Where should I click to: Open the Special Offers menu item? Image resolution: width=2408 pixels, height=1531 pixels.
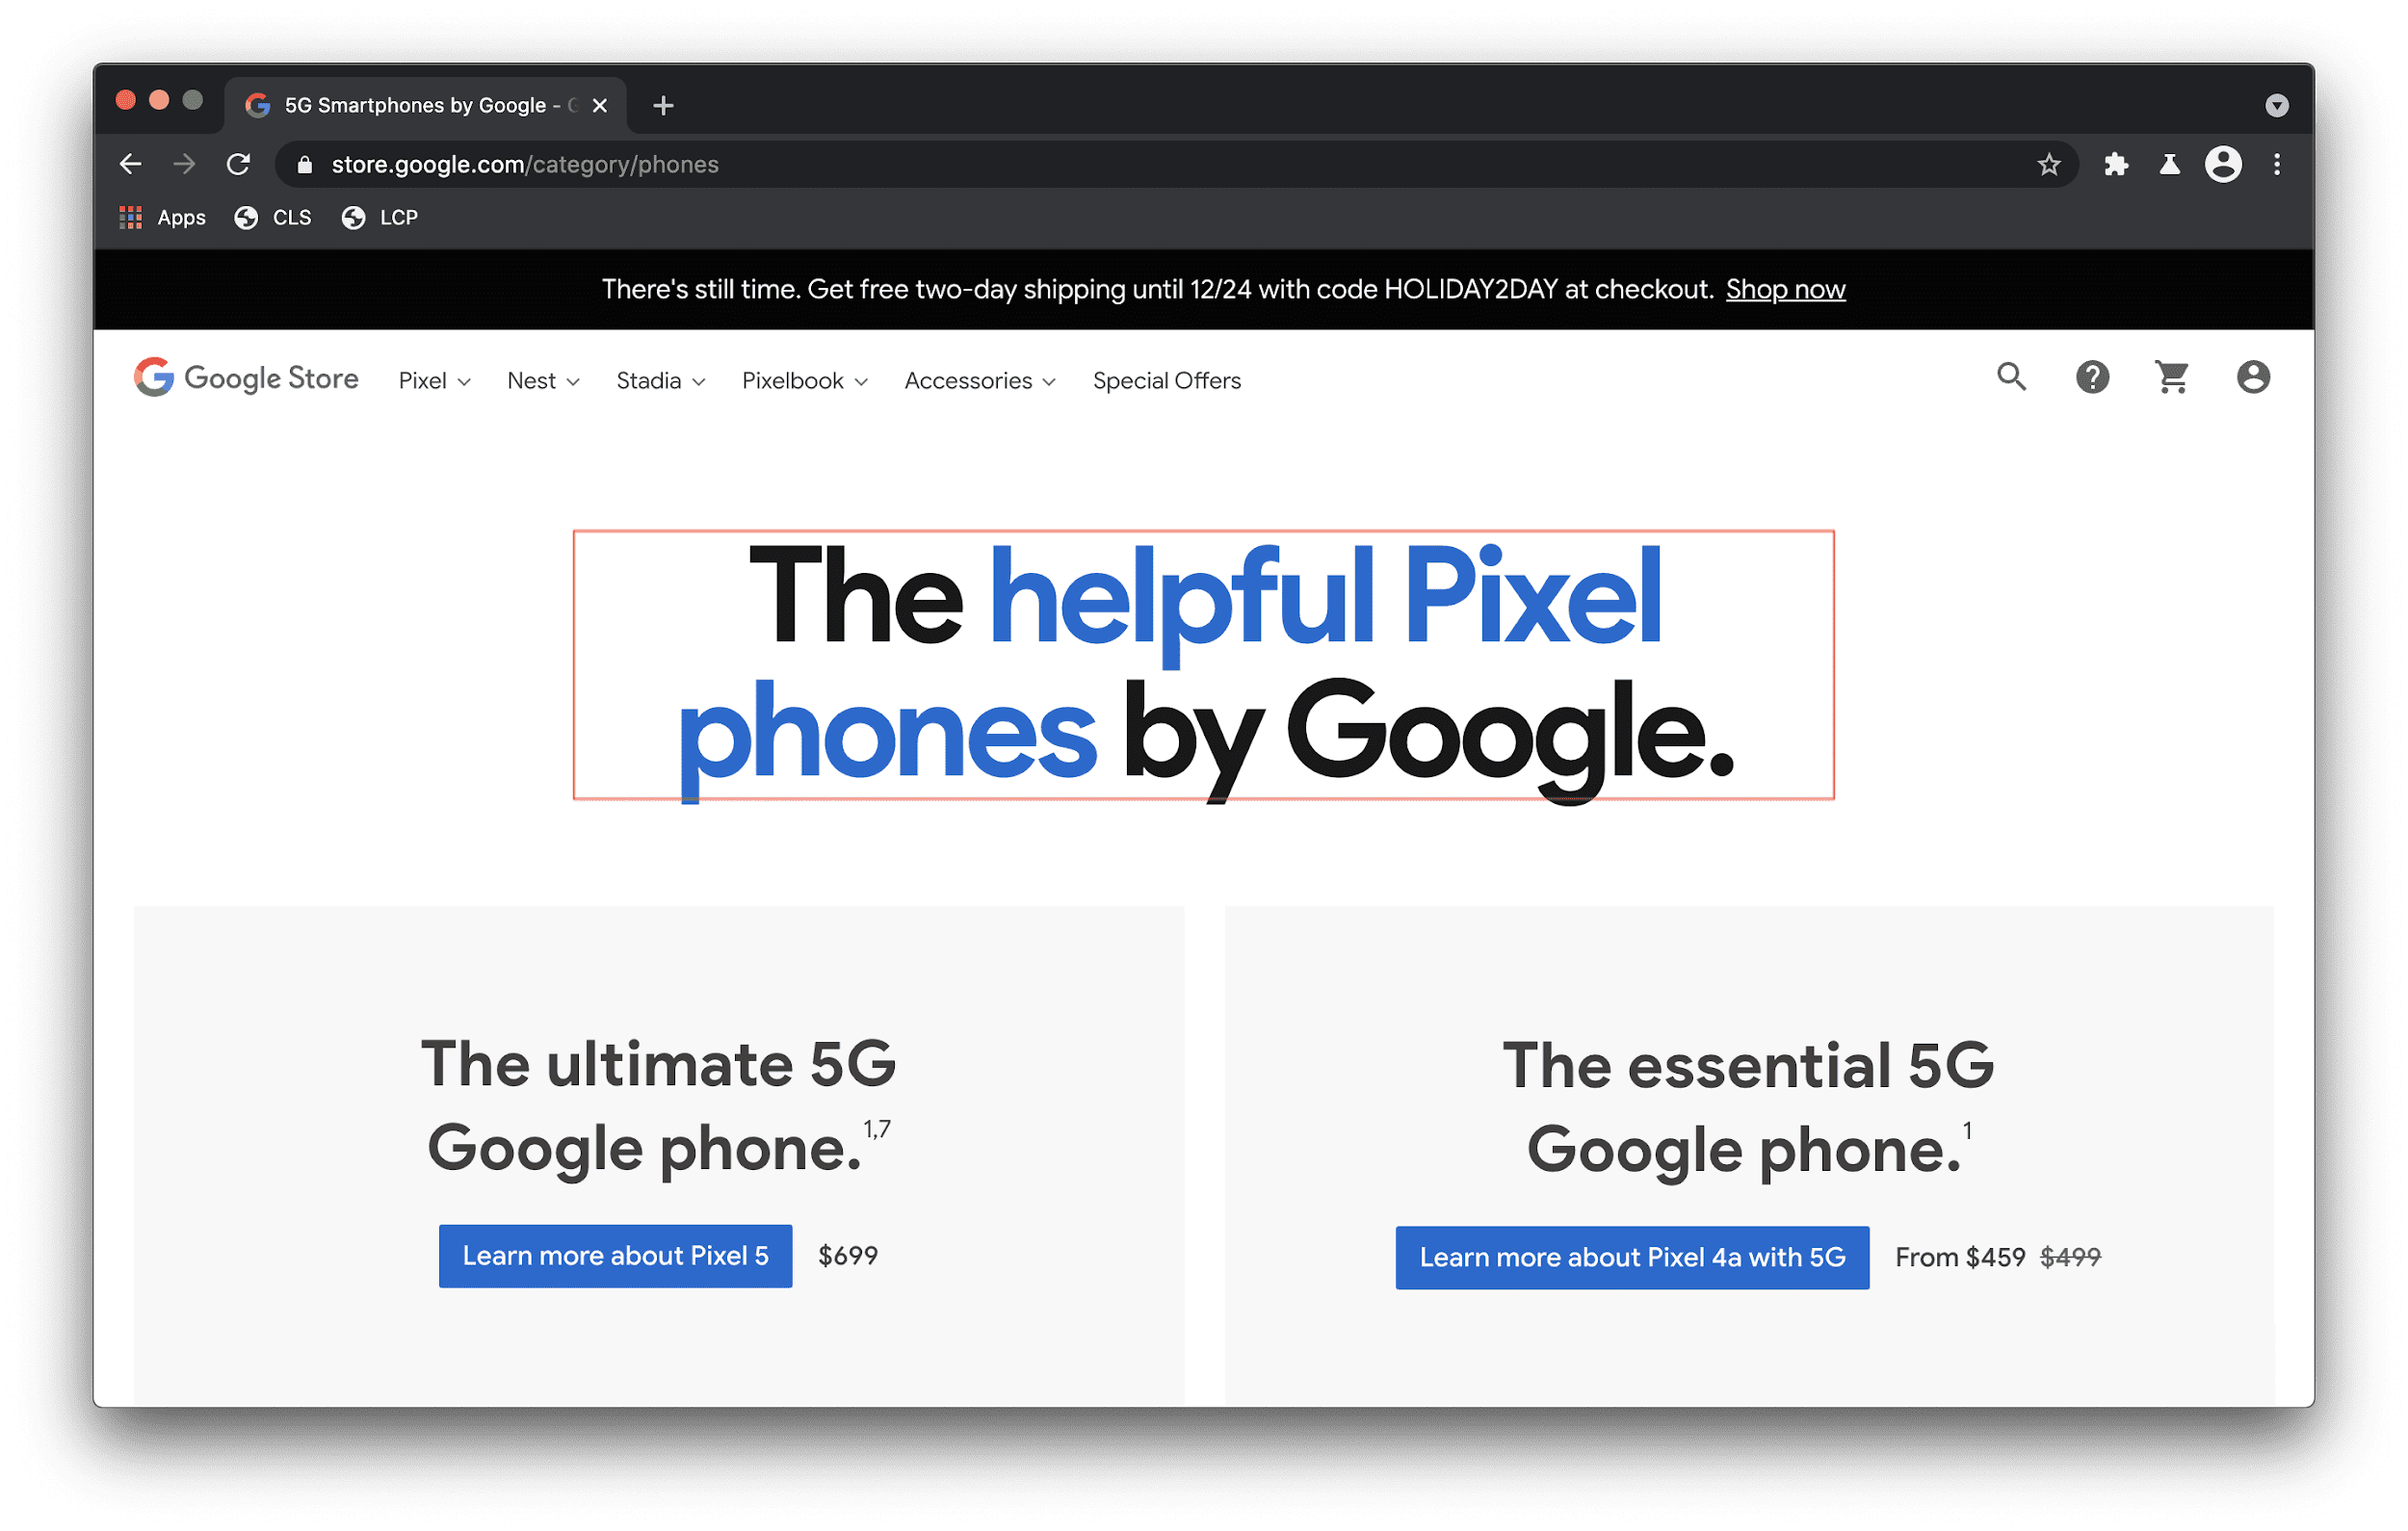tap(1167, 380)
